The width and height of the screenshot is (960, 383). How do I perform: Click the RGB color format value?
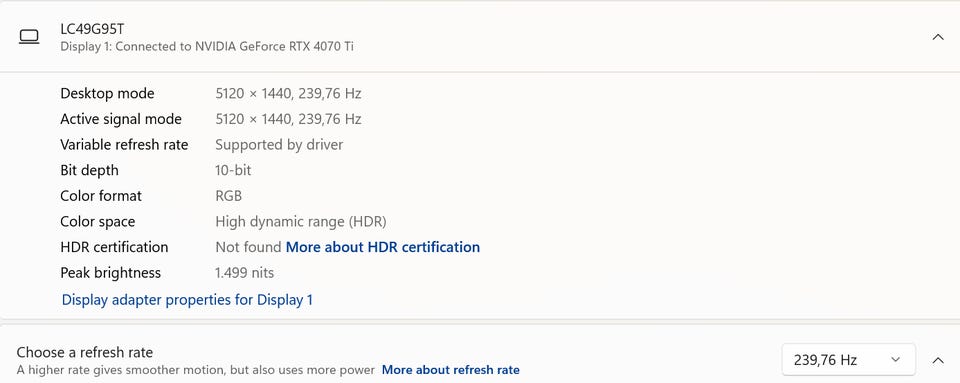229,196
